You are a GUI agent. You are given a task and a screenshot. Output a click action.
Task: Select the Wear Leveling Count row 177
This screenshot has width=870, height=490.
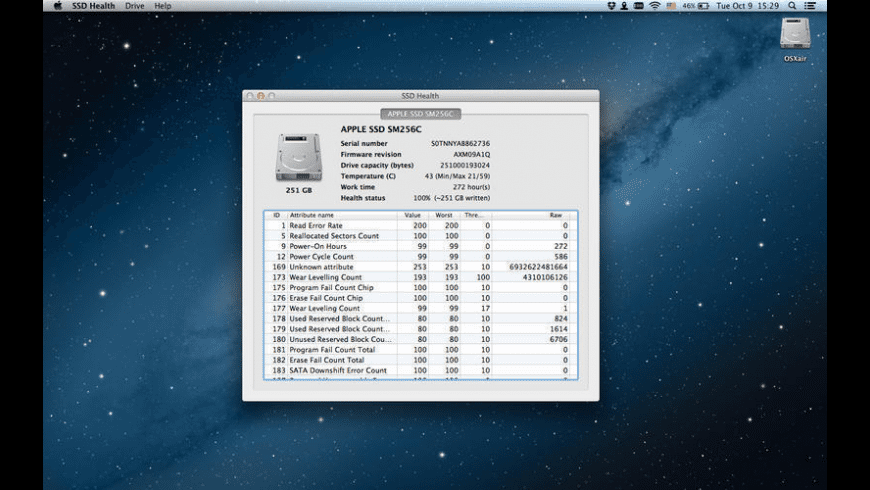(421, 309)
